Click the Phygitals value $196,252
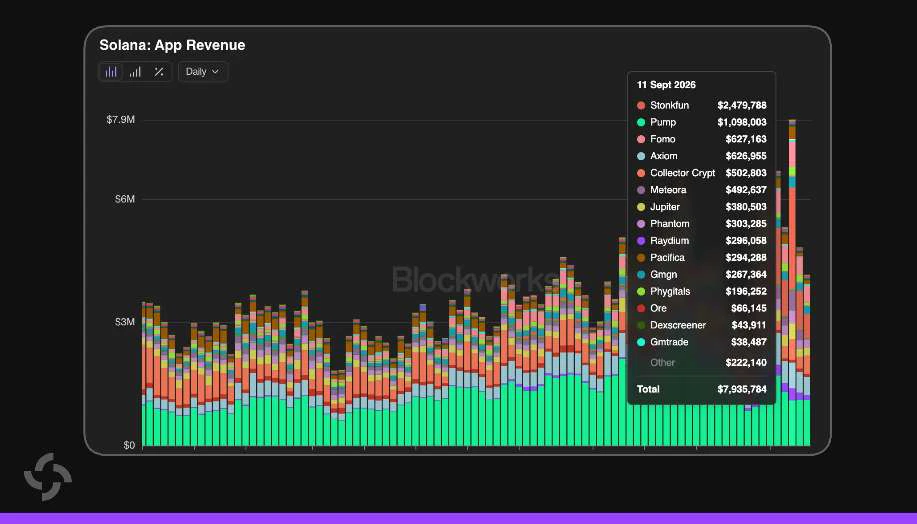The image size is (917, 524). click(746, 291)
